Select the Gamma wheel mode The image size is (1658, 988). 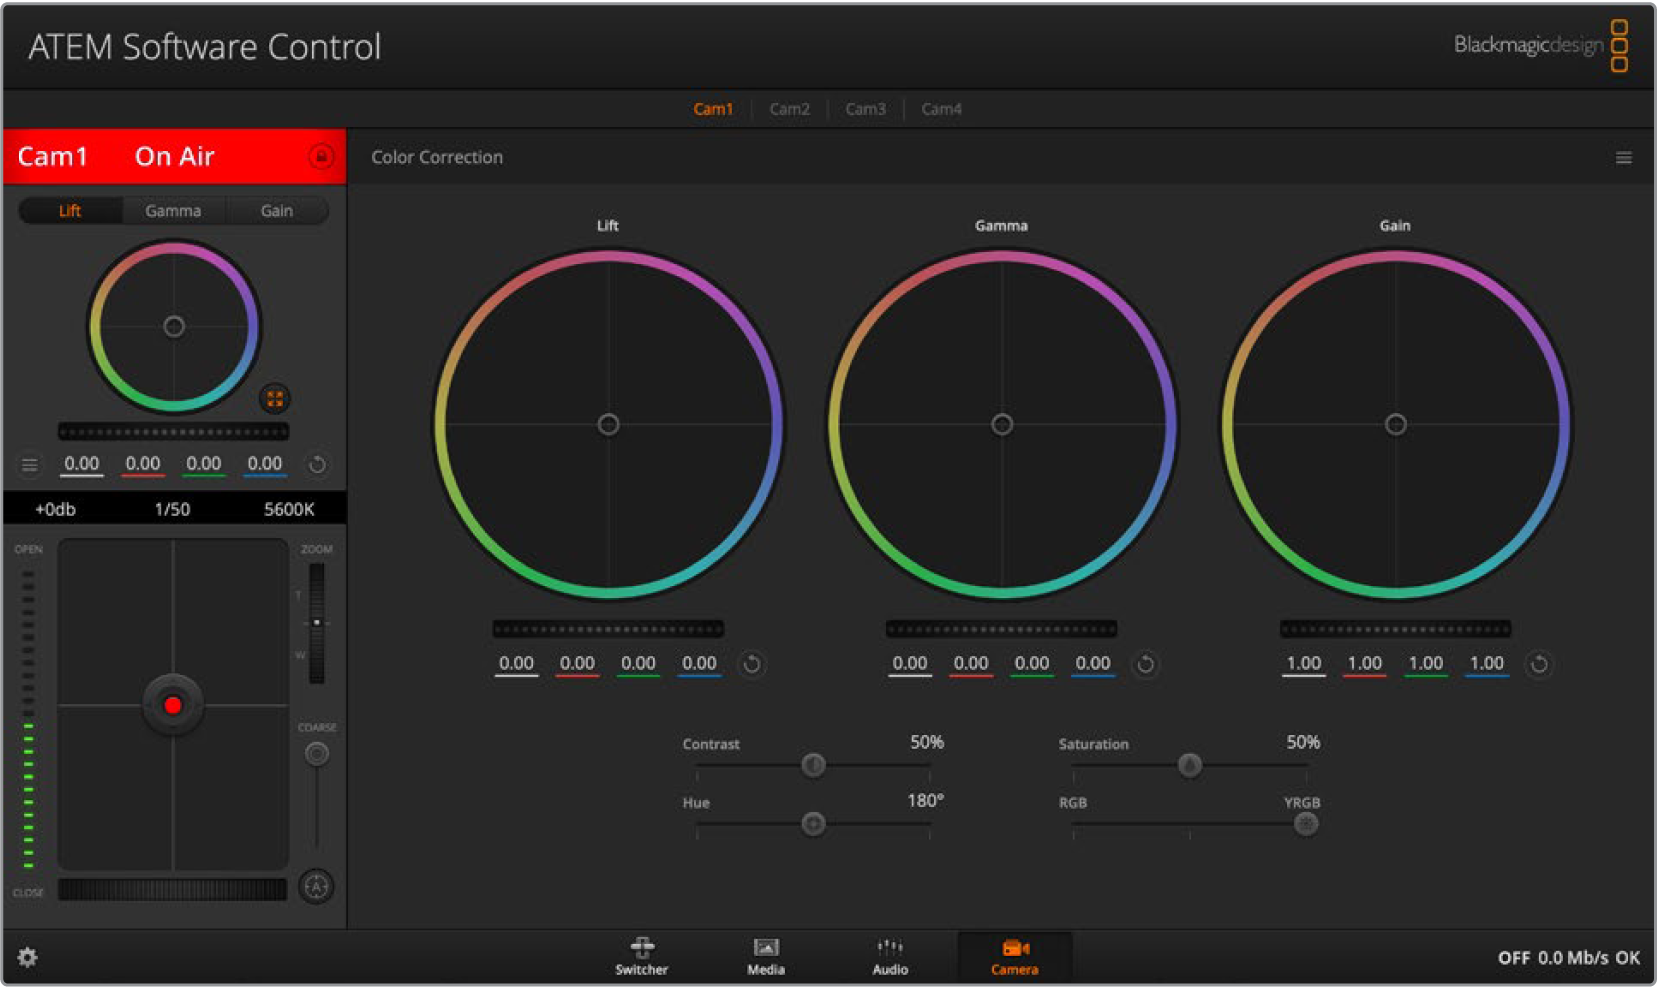coord(173,211)
